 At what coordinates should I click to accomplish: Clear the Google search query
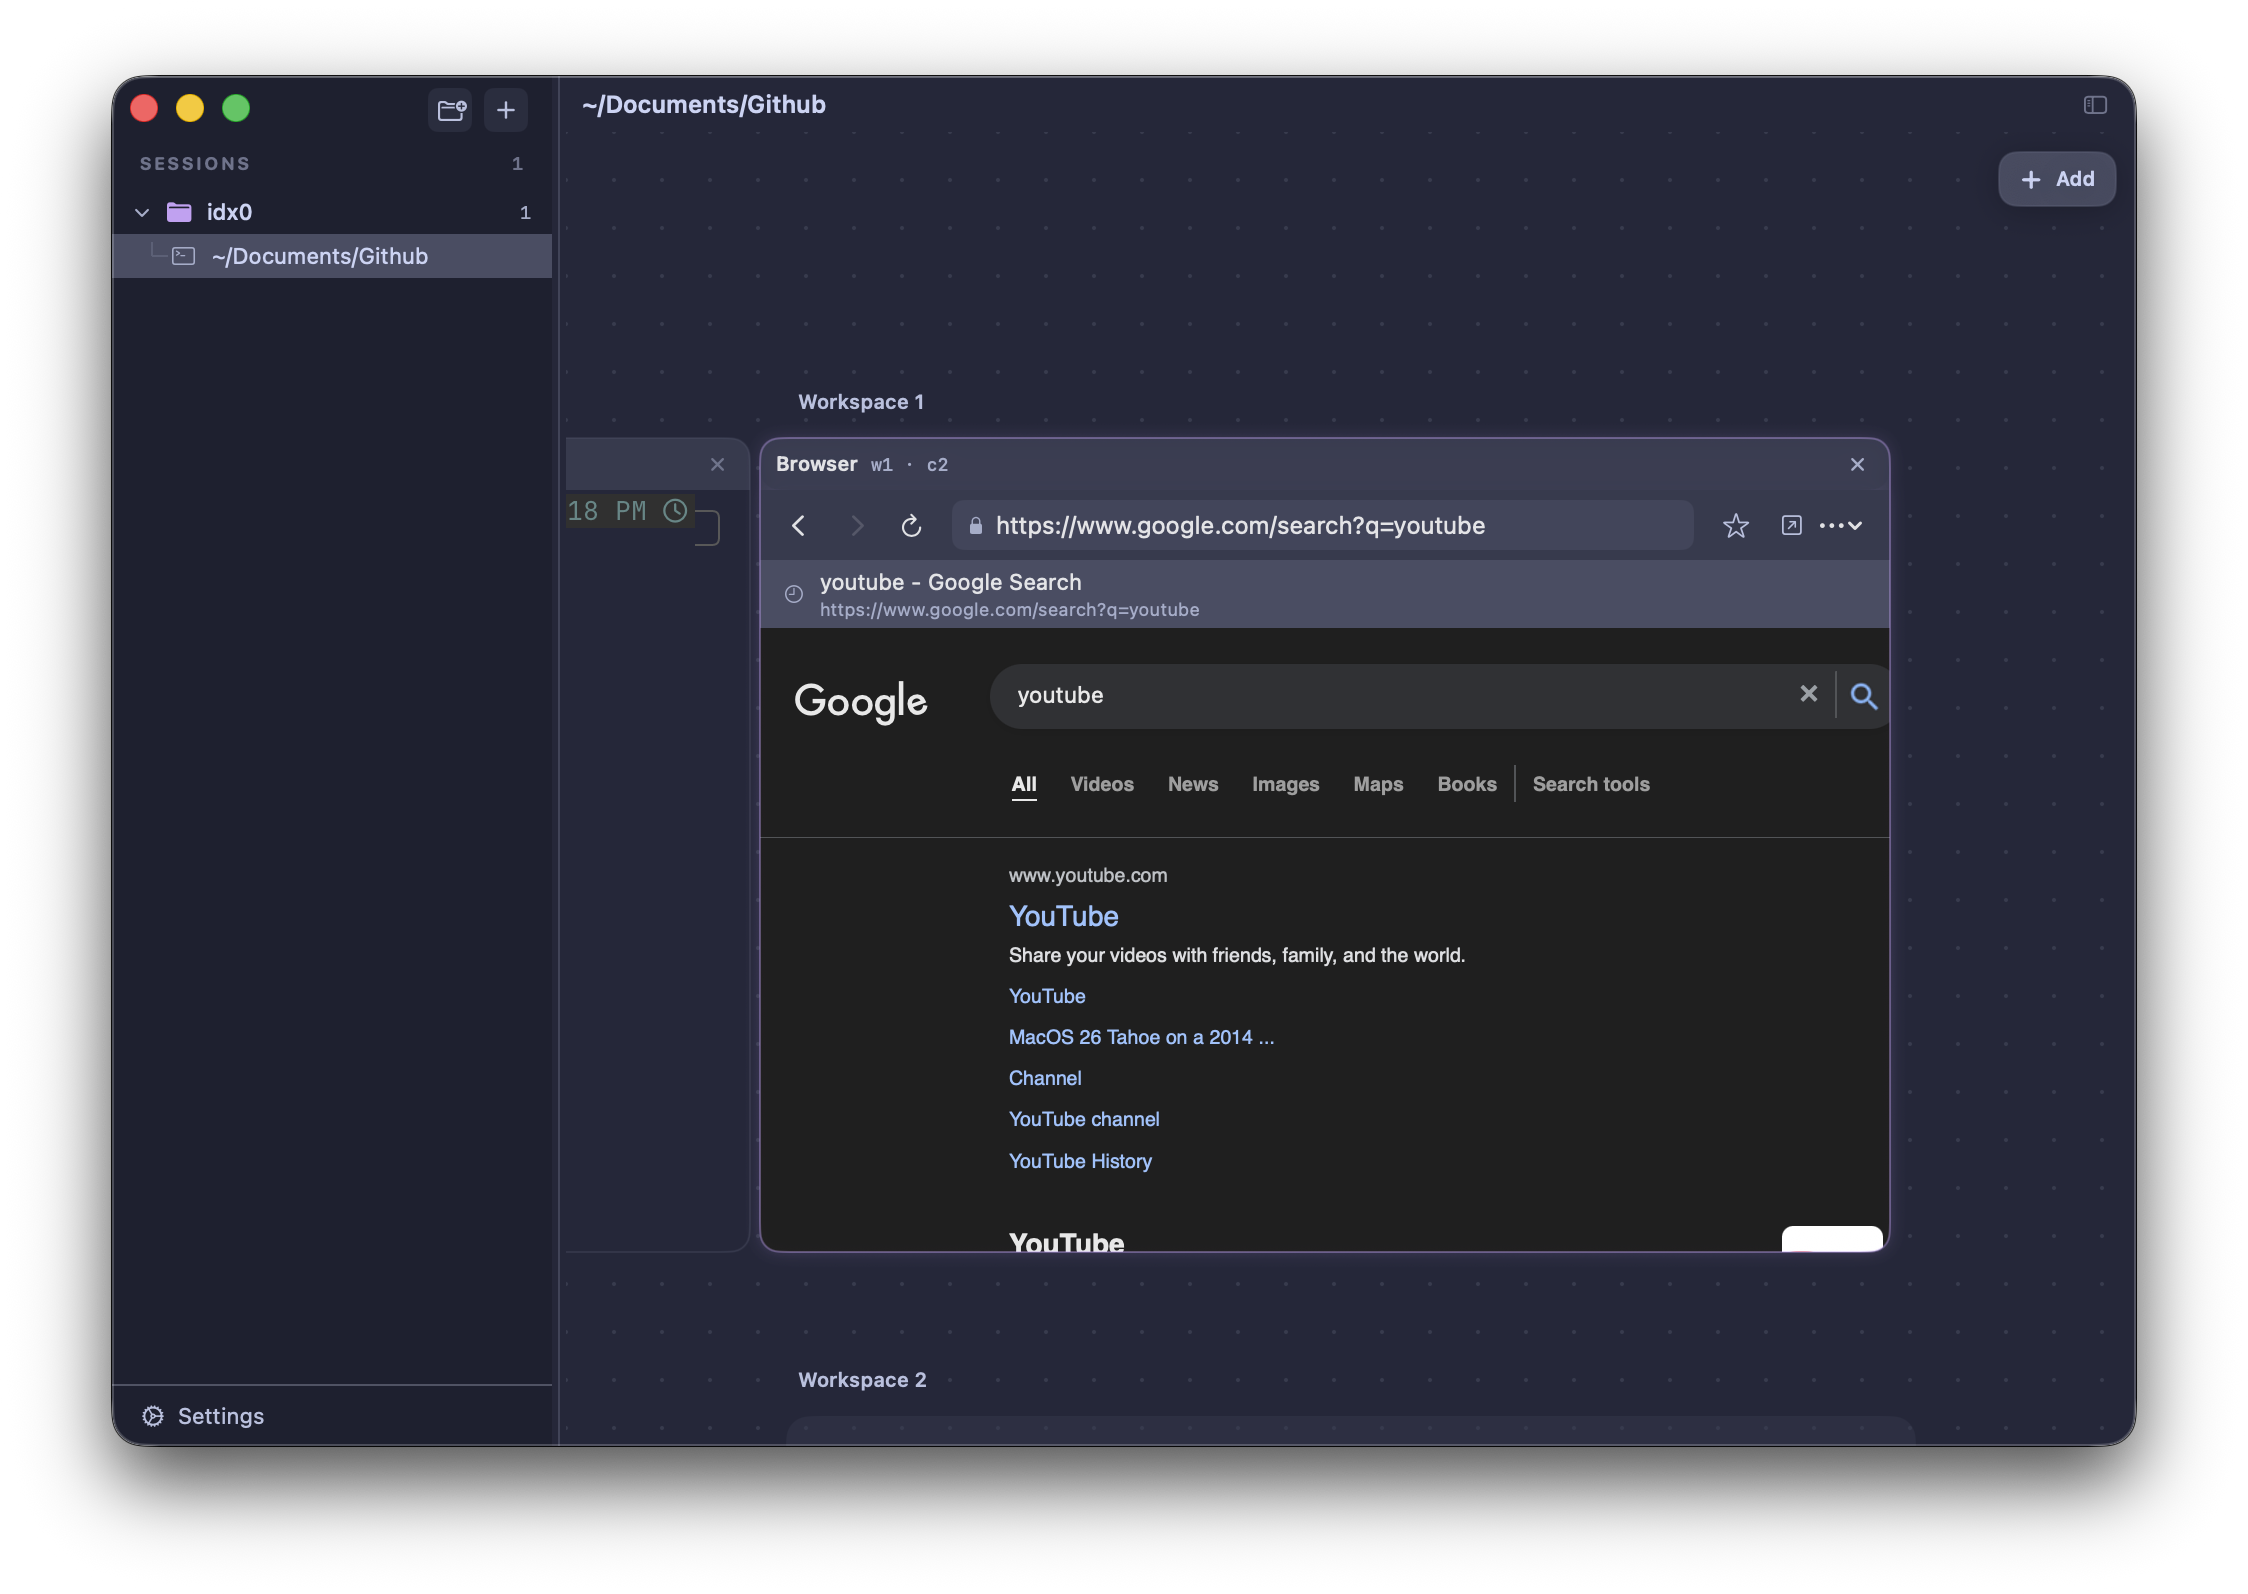(1809, 694)
